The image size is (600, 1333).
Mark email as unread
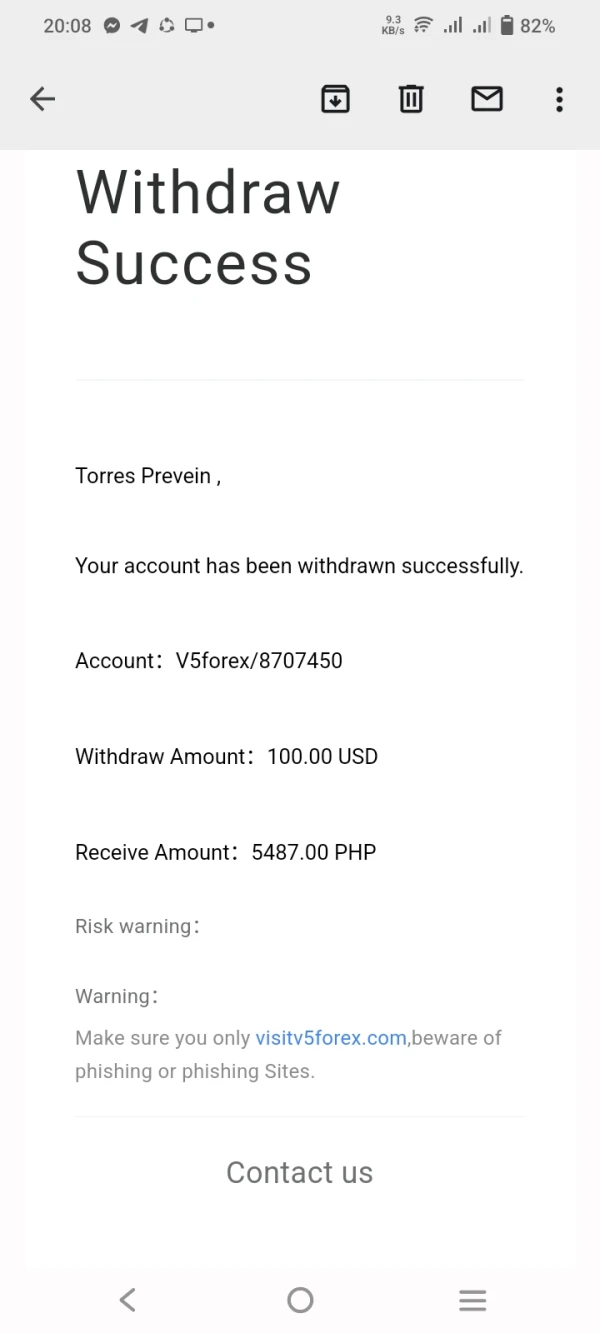tap(487, 98)
